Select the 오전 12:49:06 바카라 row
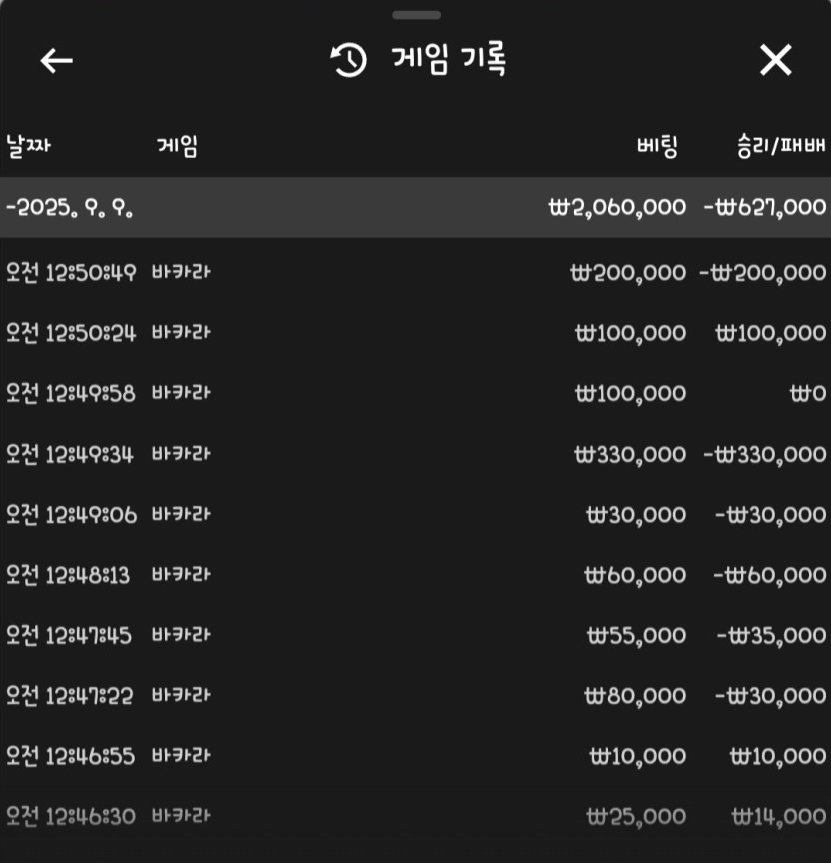 click(416, 515)
